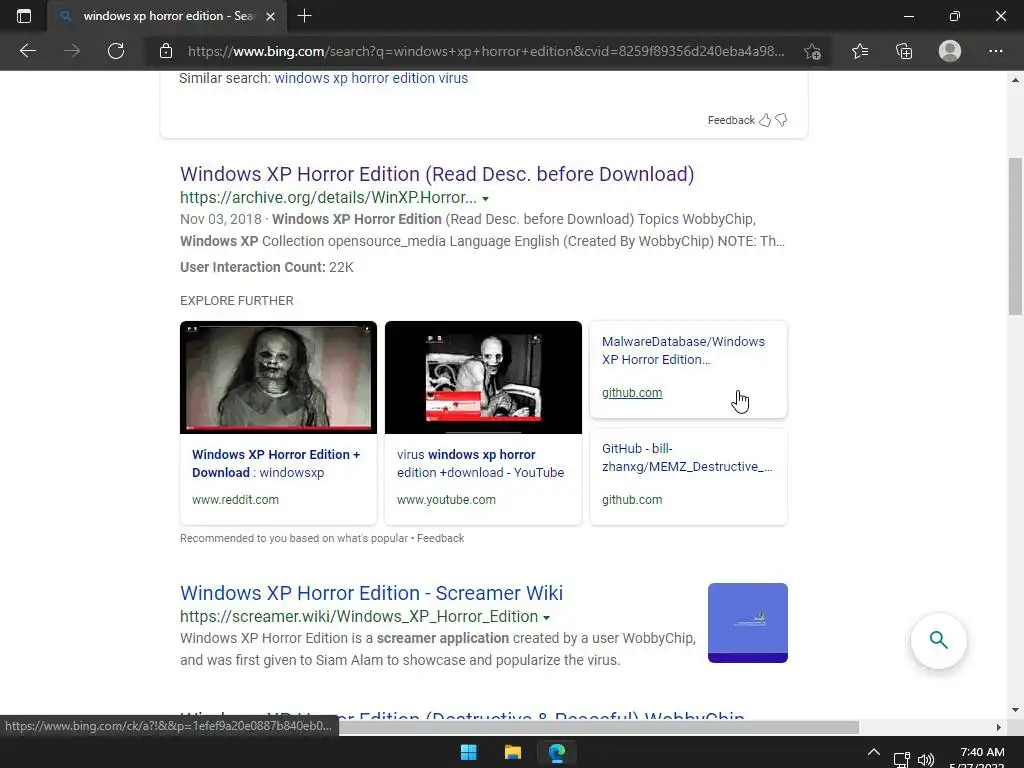Viewport: 1024px width, 768px height.
Task: Click the floating search magnifier button
Action: click(938, 640)
